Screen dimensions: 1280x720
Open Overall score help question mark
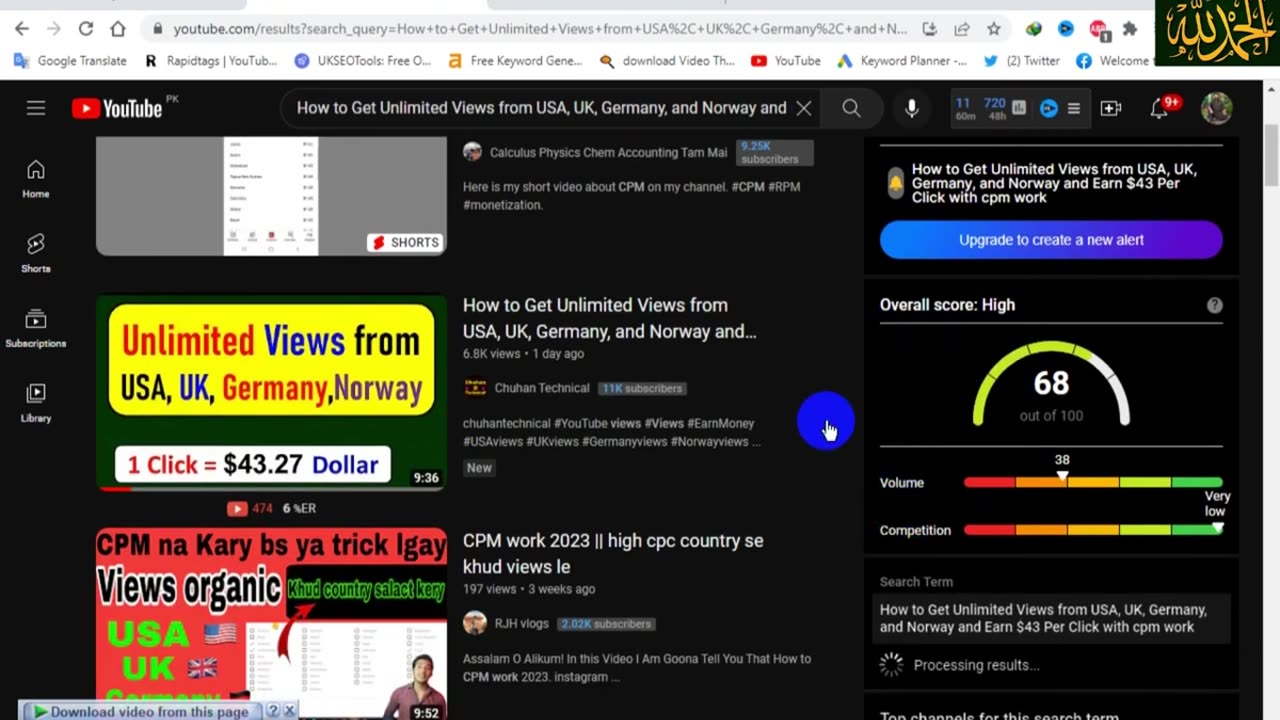coord(1214,305)
